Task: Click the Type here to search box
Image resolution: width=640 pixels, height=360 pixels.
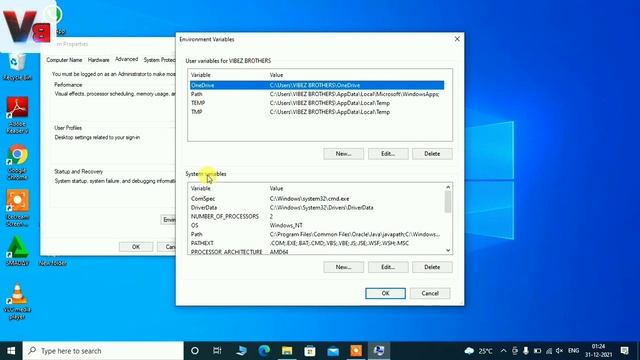Action: [103, 351]
